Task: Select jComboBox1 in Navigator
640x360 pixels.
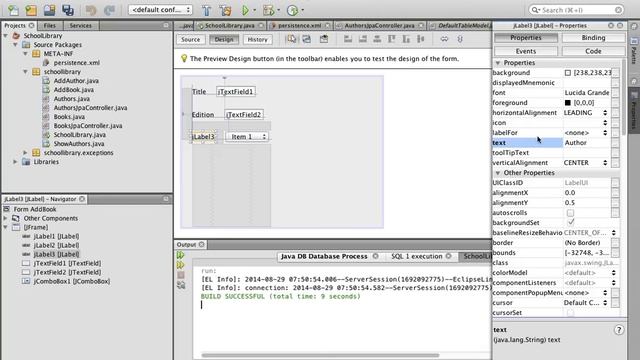Action: [71, 281]
